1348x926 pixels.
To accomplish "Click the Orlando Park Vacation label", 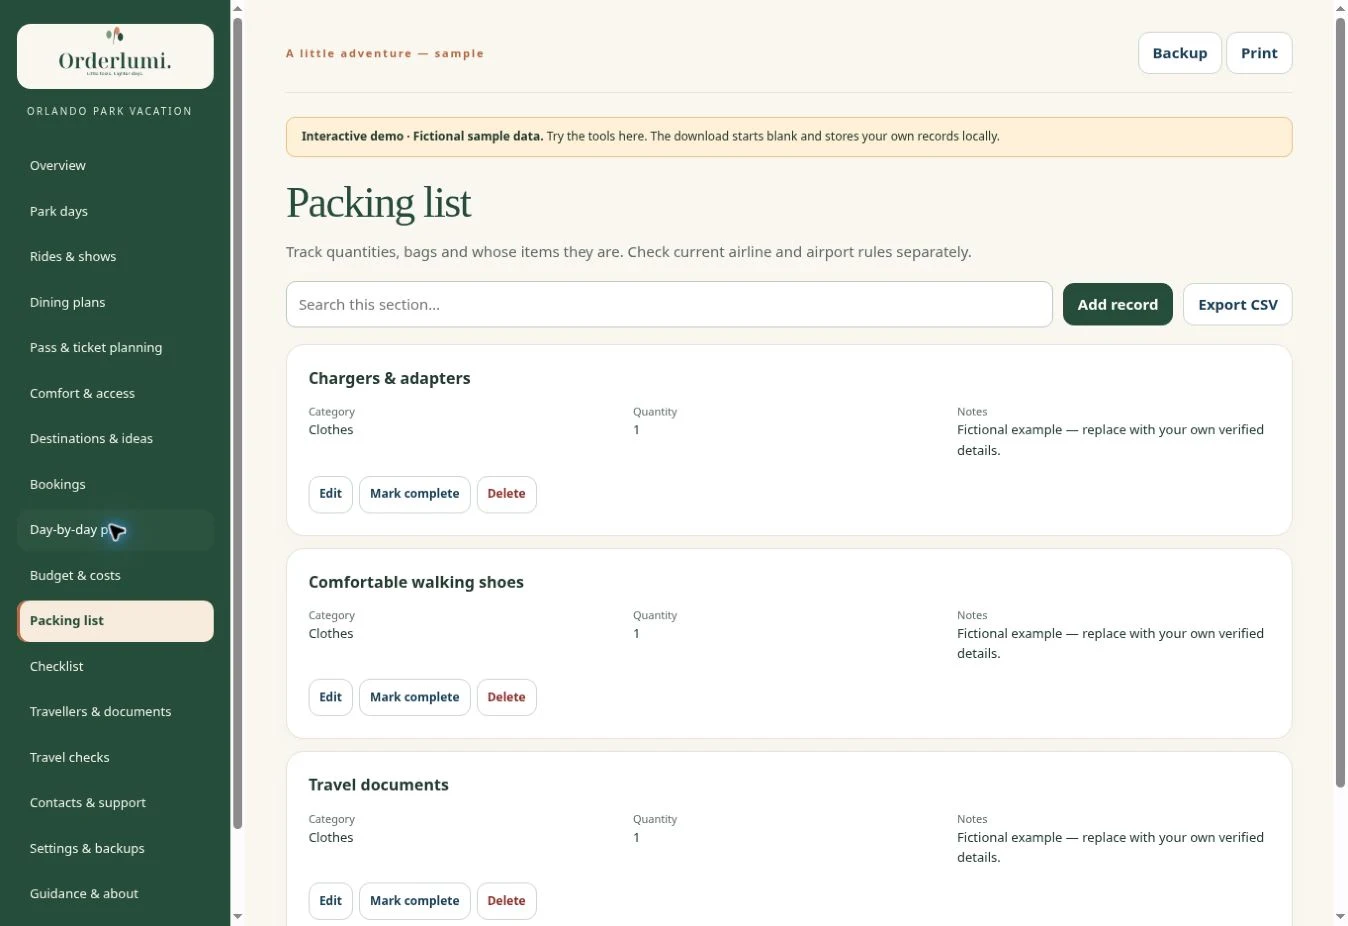I will pos(110,111).
